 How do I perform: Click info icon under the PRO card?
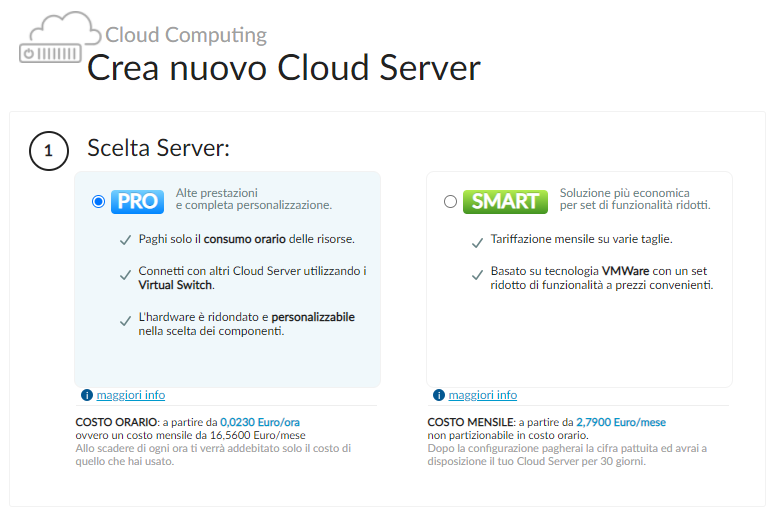click(86, 395)
